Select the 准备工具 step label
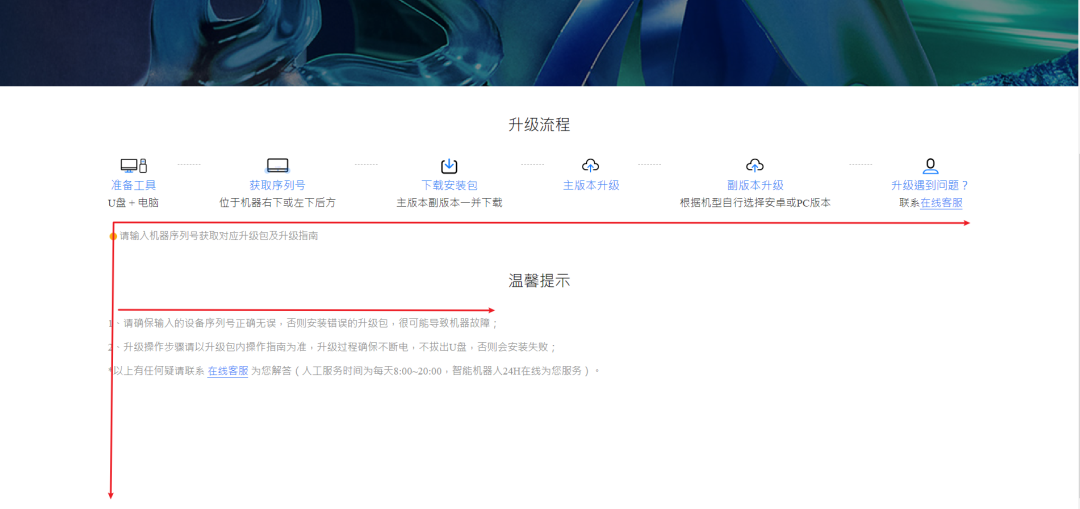This screenshot has height=509, width=1080. tap(134, 185)
